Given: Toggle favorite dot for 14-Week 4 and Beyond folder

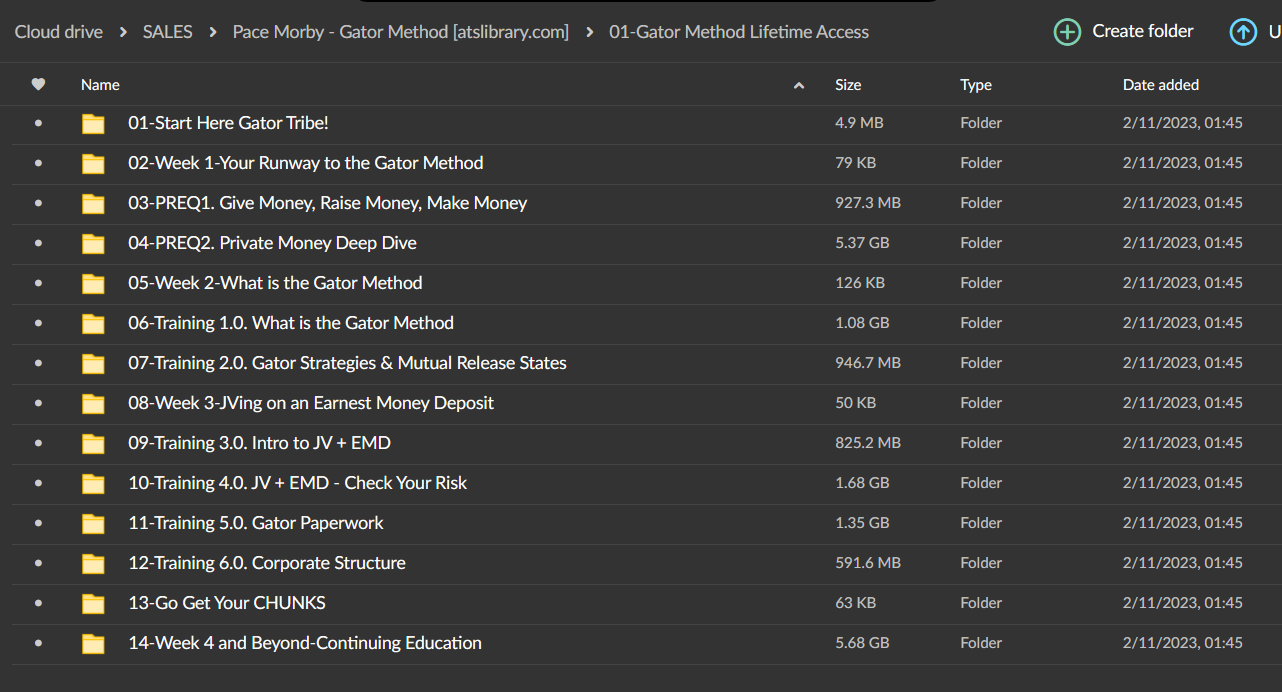Looking at the screenshot, I should (x=38, y=643).
